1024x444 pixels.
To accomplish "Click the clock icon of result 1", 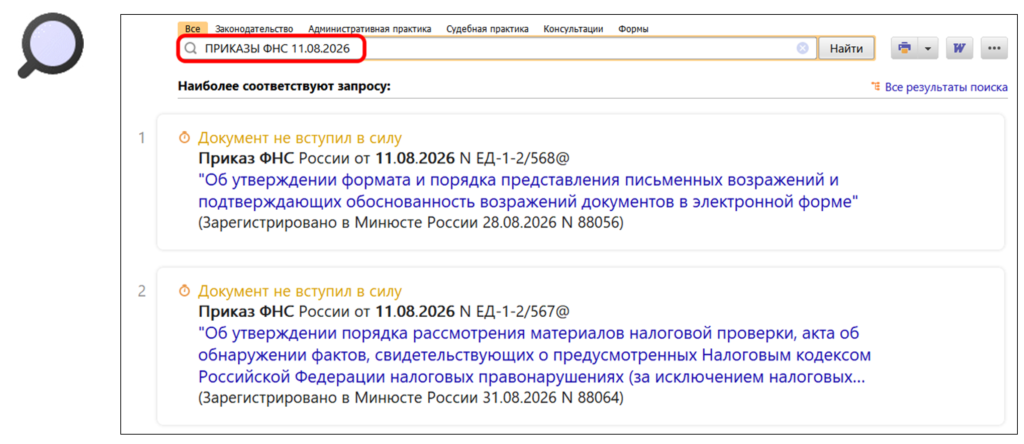I will point(185,138).
